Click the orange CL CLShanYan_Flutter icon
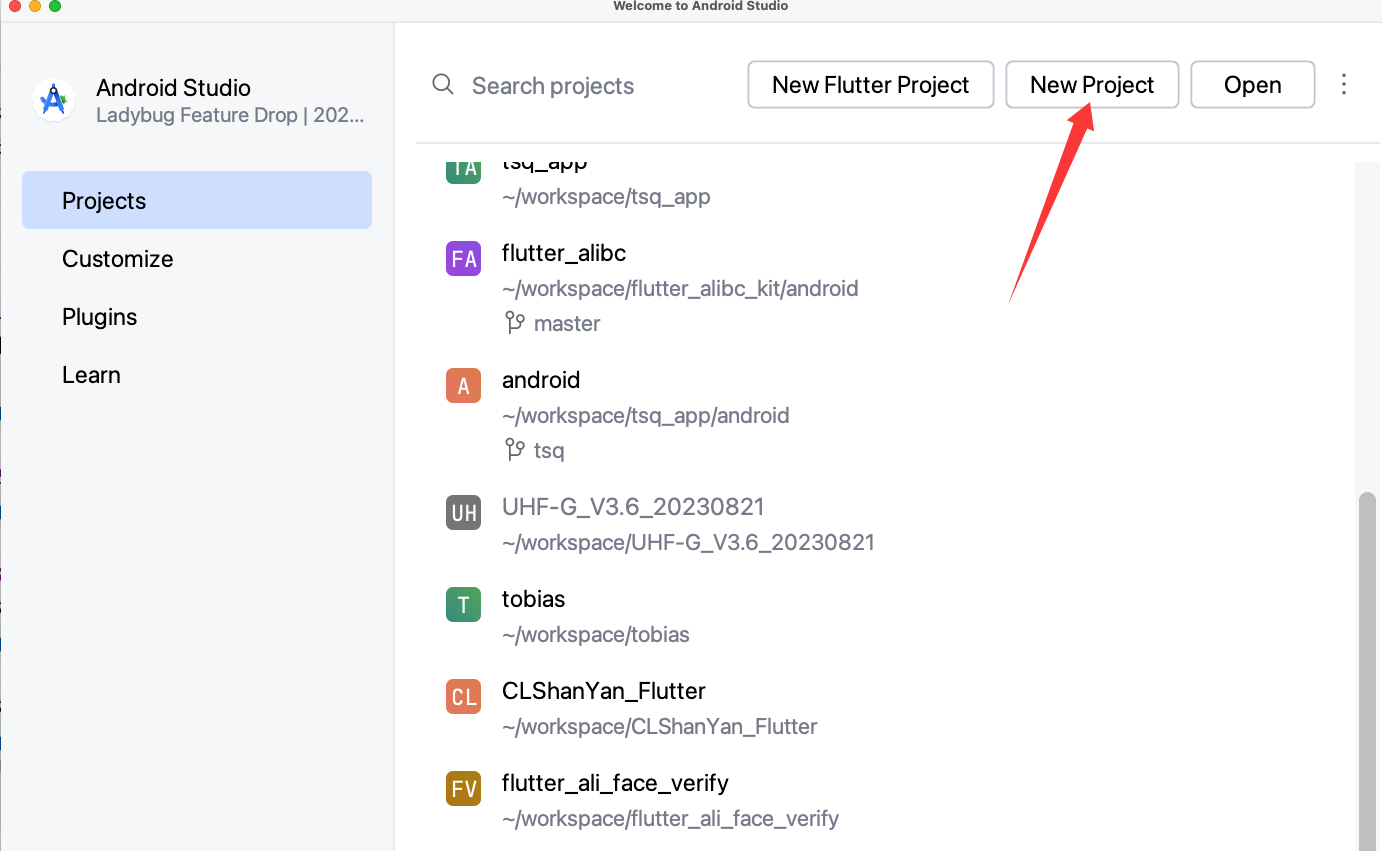The height and width of the screenshot is (851, 1382). (x=463, y=697)
